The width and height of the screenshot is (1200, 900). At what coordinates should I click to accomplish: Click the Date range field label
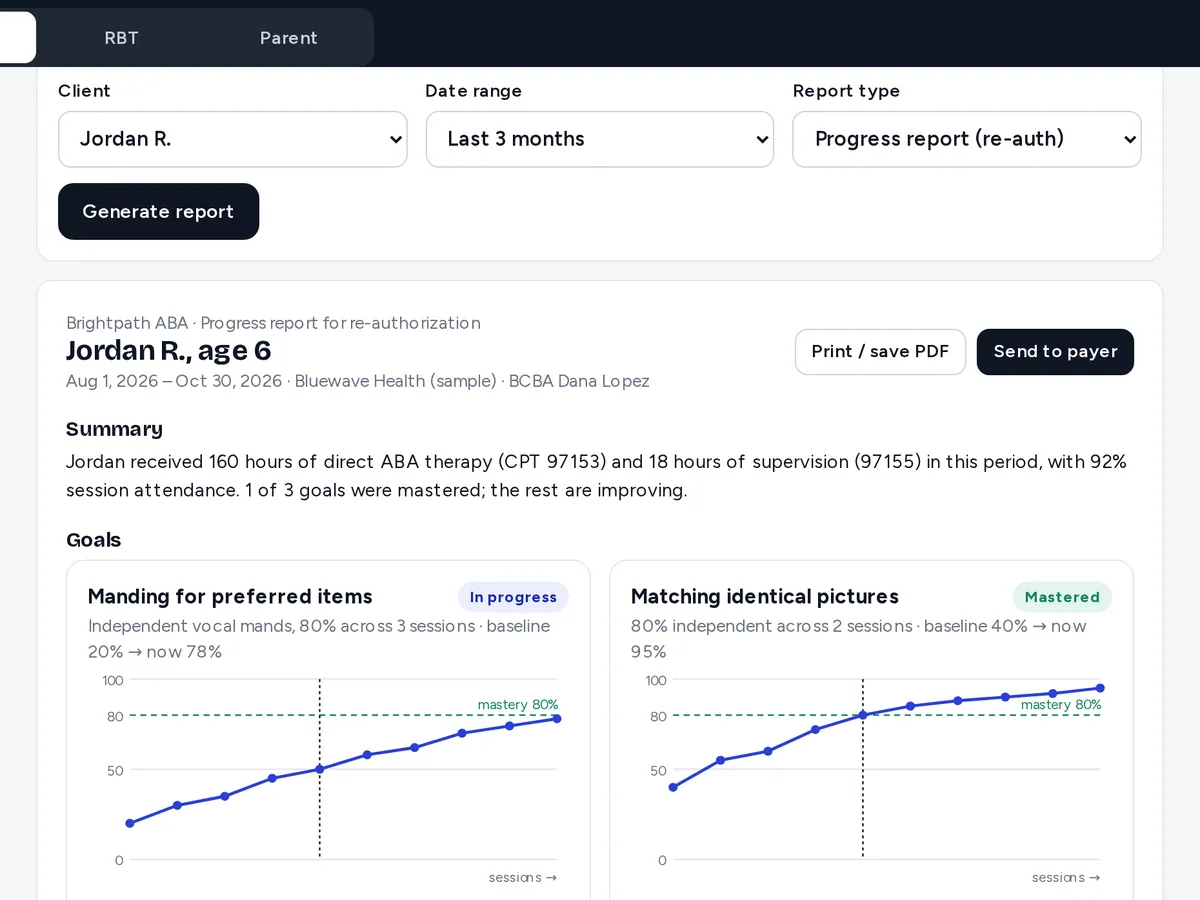click(x=473, y=91)
